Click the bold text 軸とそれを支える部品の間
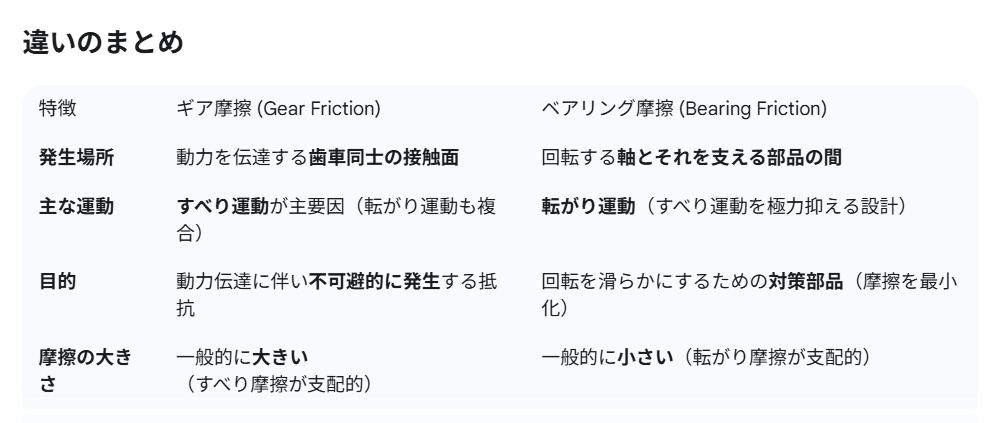Viewport: 994px width, 423px height. pos(720,157)
